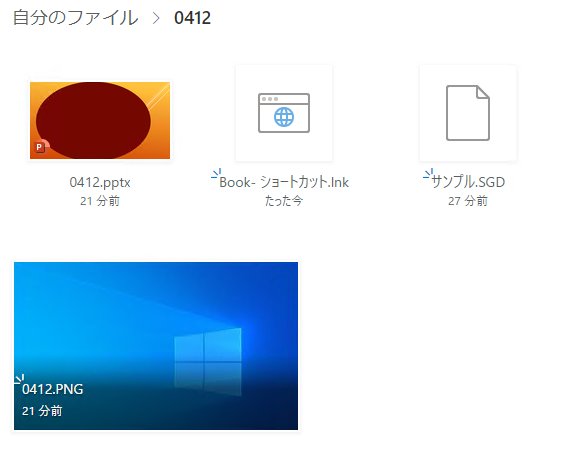This screenshot has height=458, width=573.
Task: Click the 0412.PNG caption text
Action: coord(53,389)
